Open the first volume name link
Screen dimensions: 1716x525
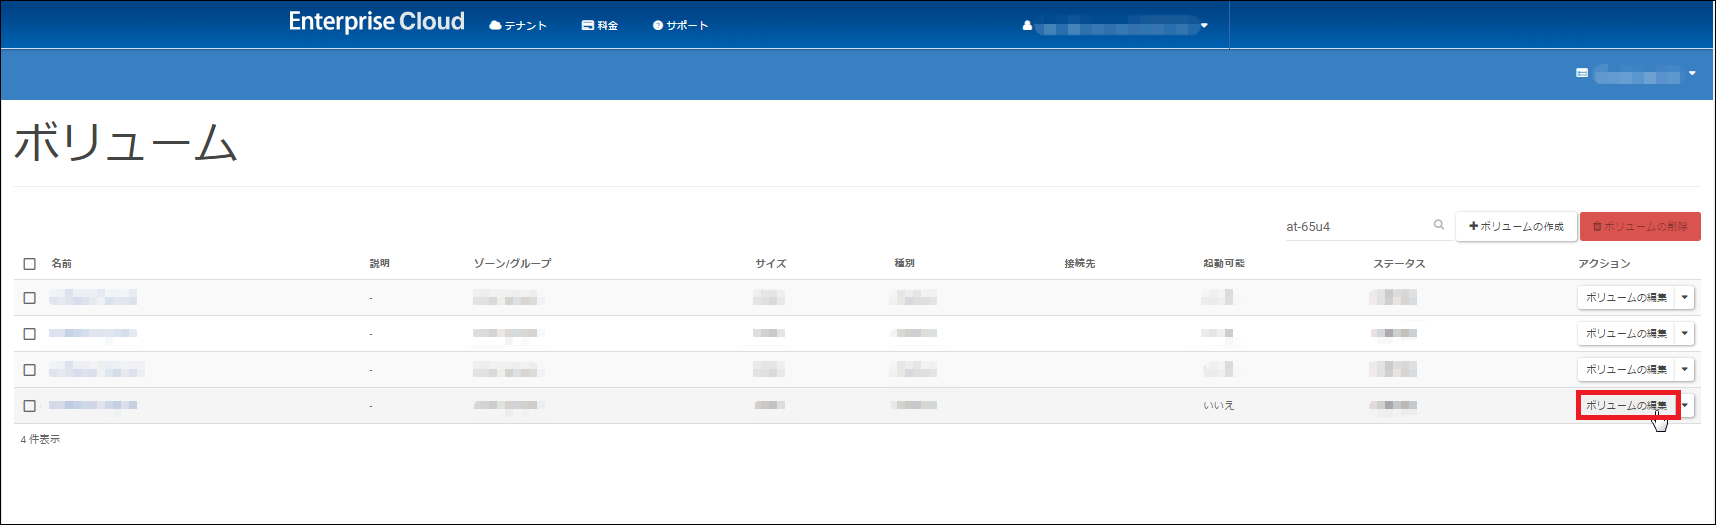(x=93, y=298)
